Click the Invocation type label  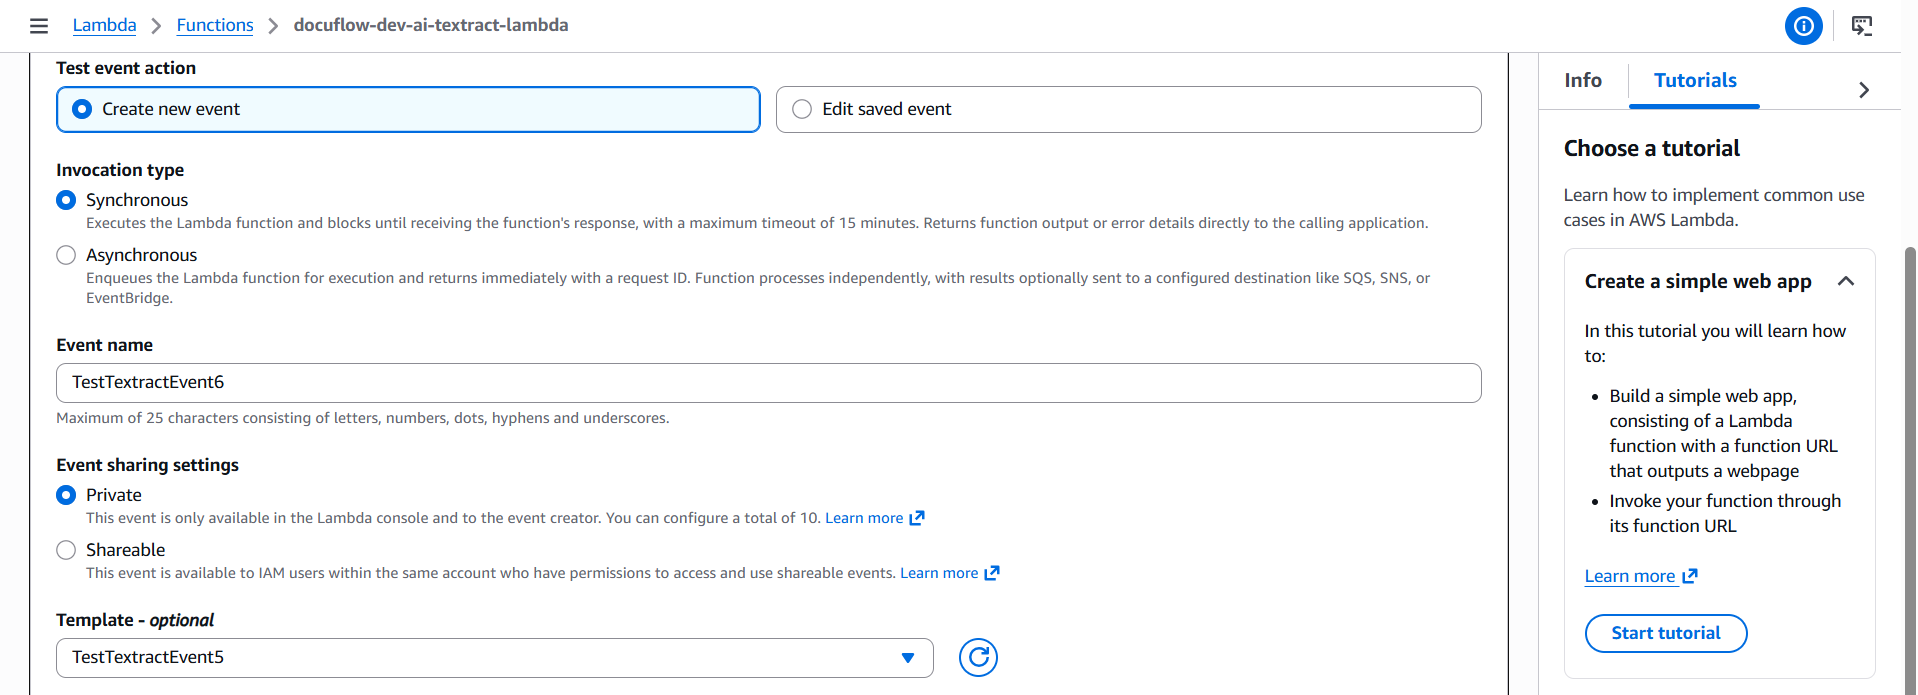[120, 170]
